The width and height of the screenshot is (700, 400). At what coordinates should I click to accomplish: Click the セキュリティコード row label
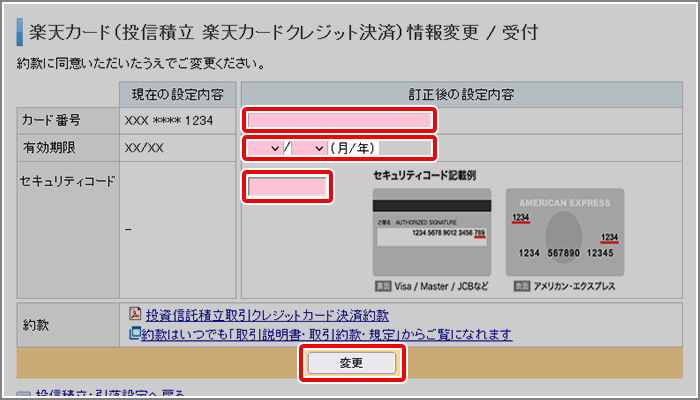pyautogui.click(x=67, y=181)
